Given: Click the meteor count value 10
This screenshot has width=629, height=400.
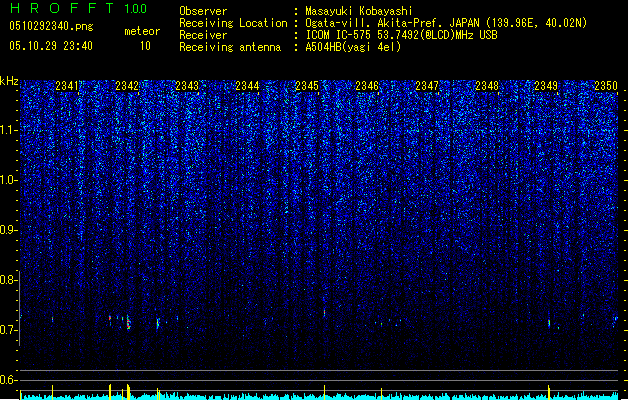Looking at the screenshot, I should pos(145,46).
